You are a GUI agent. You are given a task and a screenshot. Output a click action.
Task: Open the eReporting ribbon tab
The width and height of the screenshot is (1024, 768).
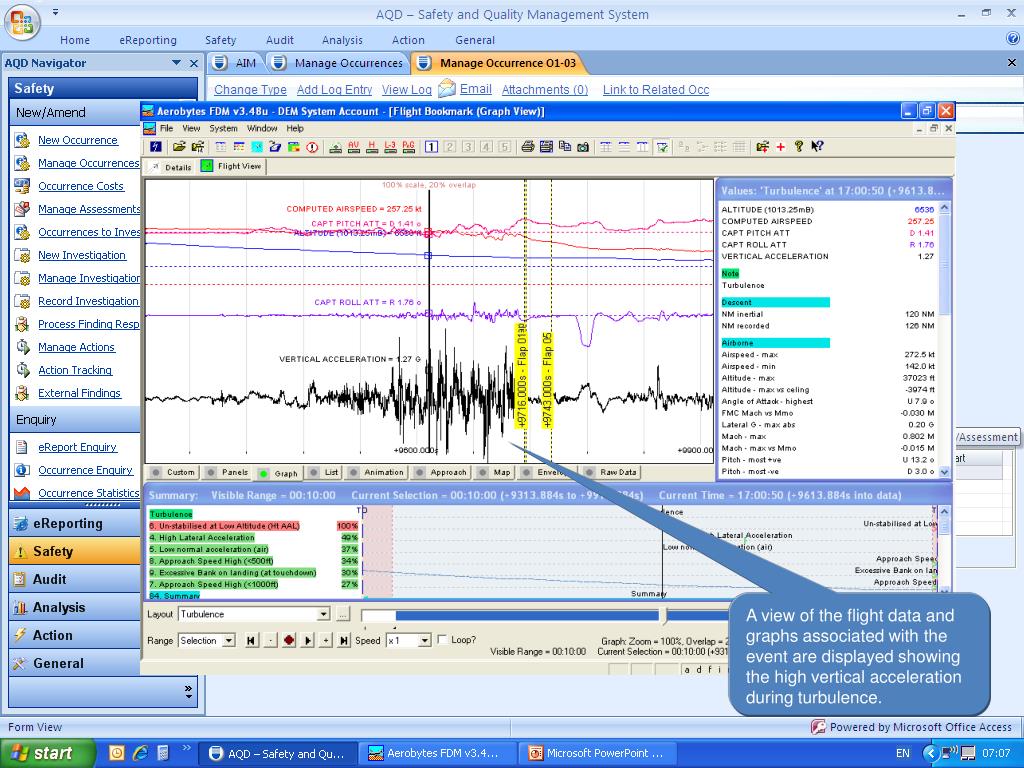pyautogui.click(x=148, y=40)
